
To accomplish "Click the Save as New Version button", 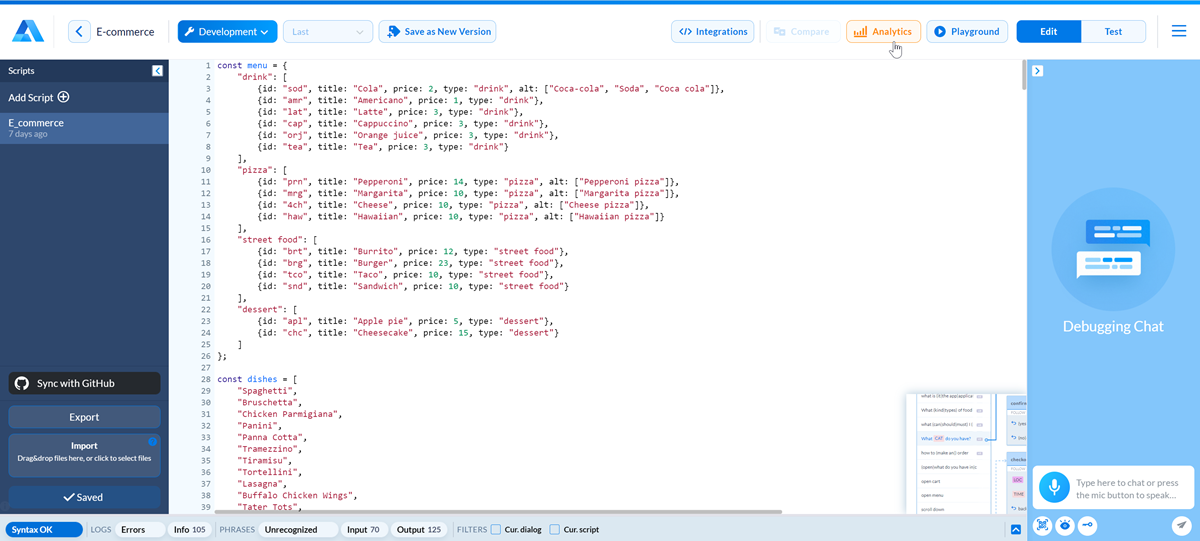I will click(437, 32).
